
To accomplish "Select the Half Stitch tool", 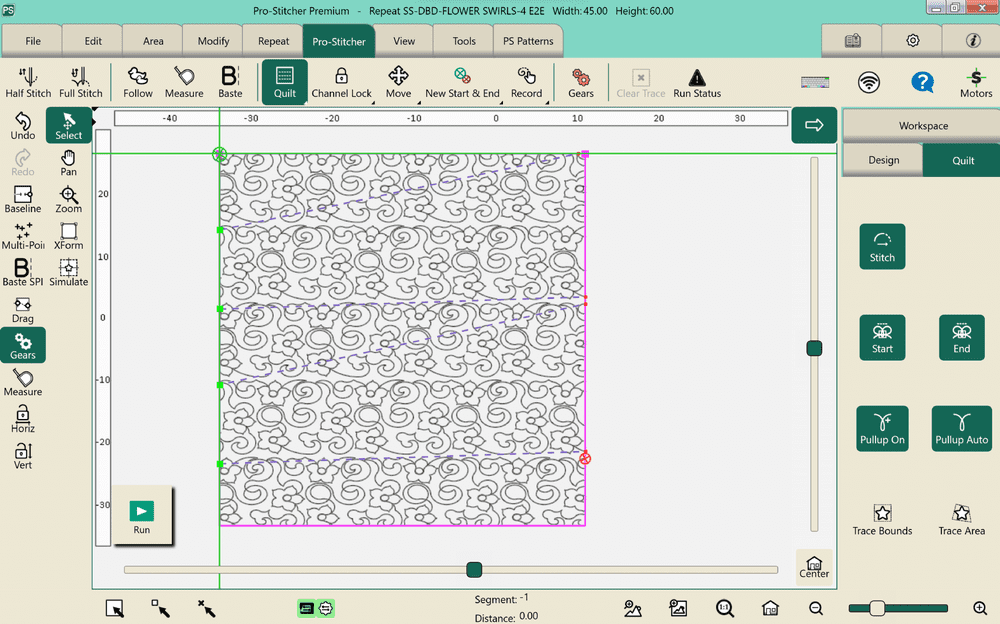I will point(27,82).
